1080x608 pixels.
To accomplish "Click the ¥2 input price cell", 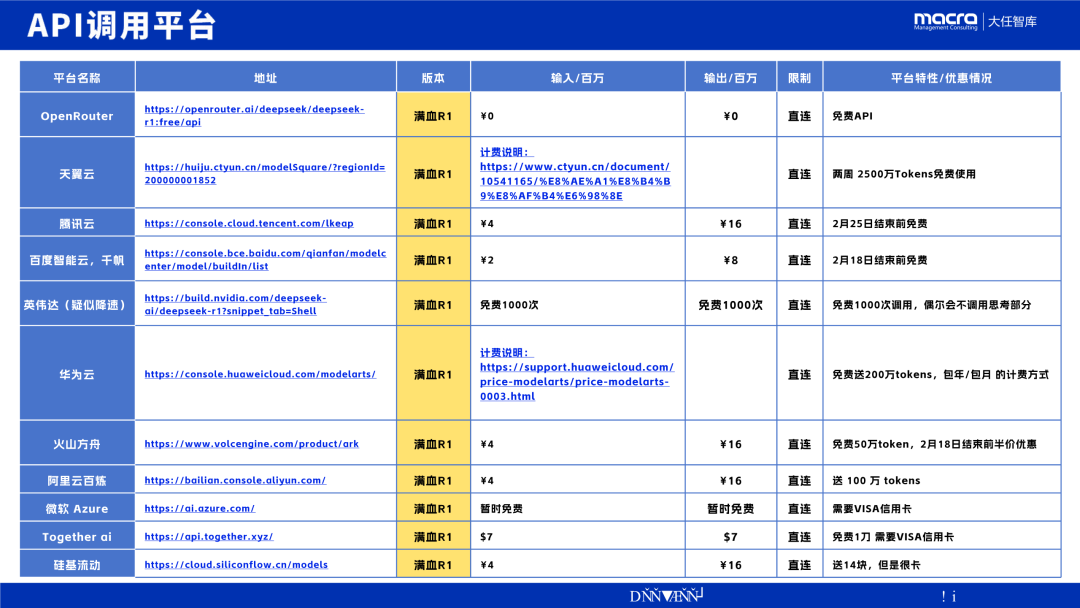I will [578, 260].
